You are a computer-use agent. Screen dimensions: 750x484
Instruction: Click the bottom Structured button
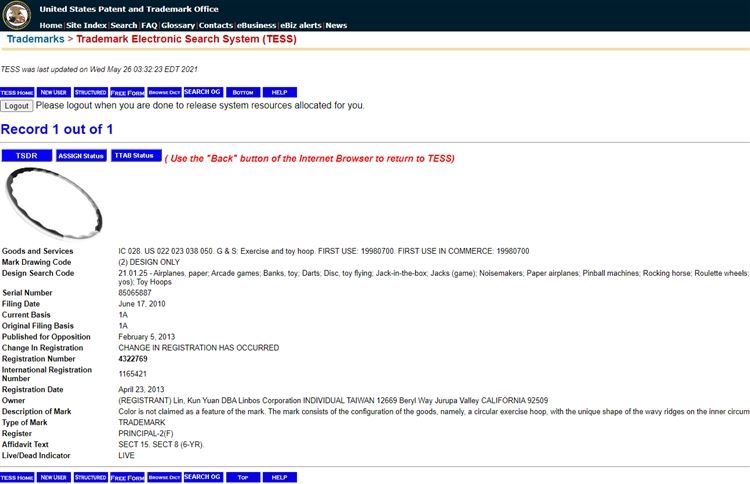tap(90, 477)
